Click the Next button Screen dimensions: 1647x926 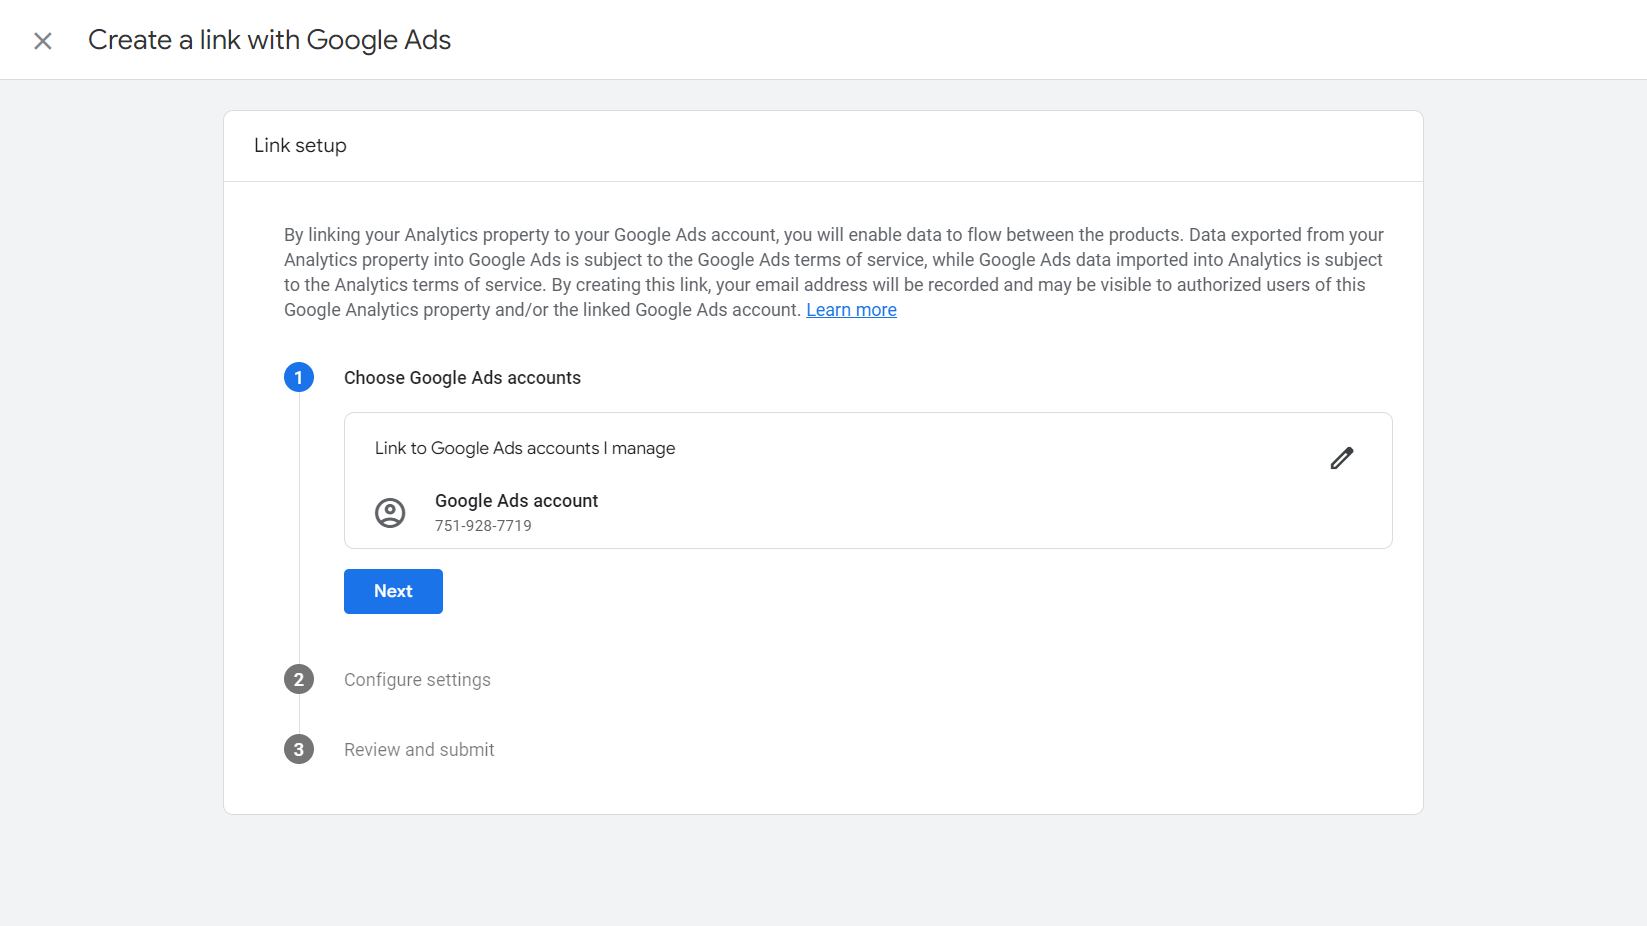393,591
